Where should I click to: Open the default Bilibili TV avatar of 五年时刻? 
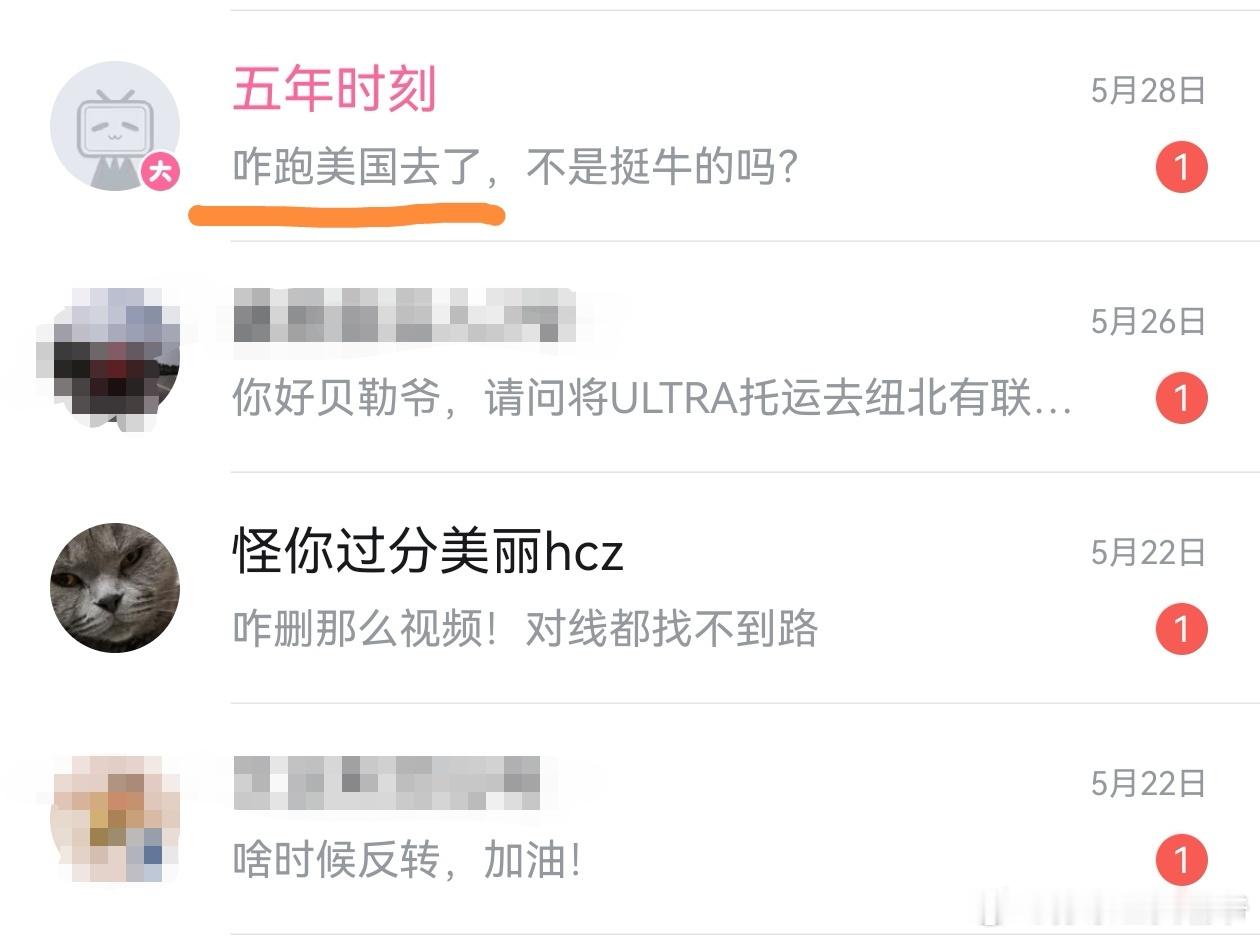pos(115,126)
